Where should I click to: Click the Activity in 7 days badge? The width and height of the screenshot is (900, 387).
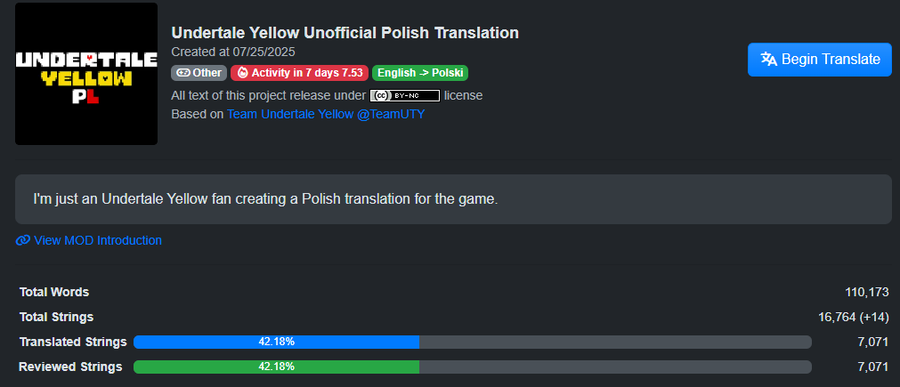(300, 73)
